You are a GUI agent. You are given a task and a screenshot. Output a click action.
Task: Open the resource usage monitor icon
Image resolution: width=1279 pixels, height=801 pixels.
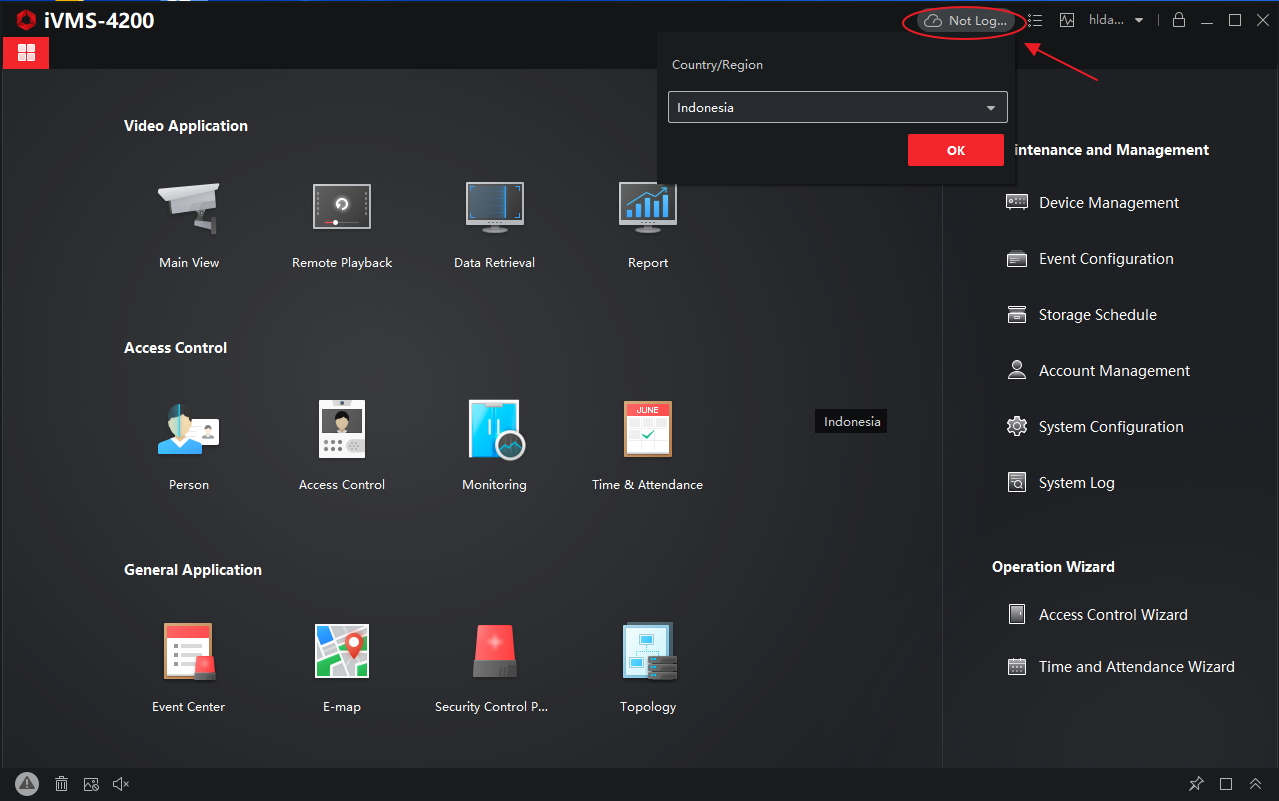coord(1067,20)
